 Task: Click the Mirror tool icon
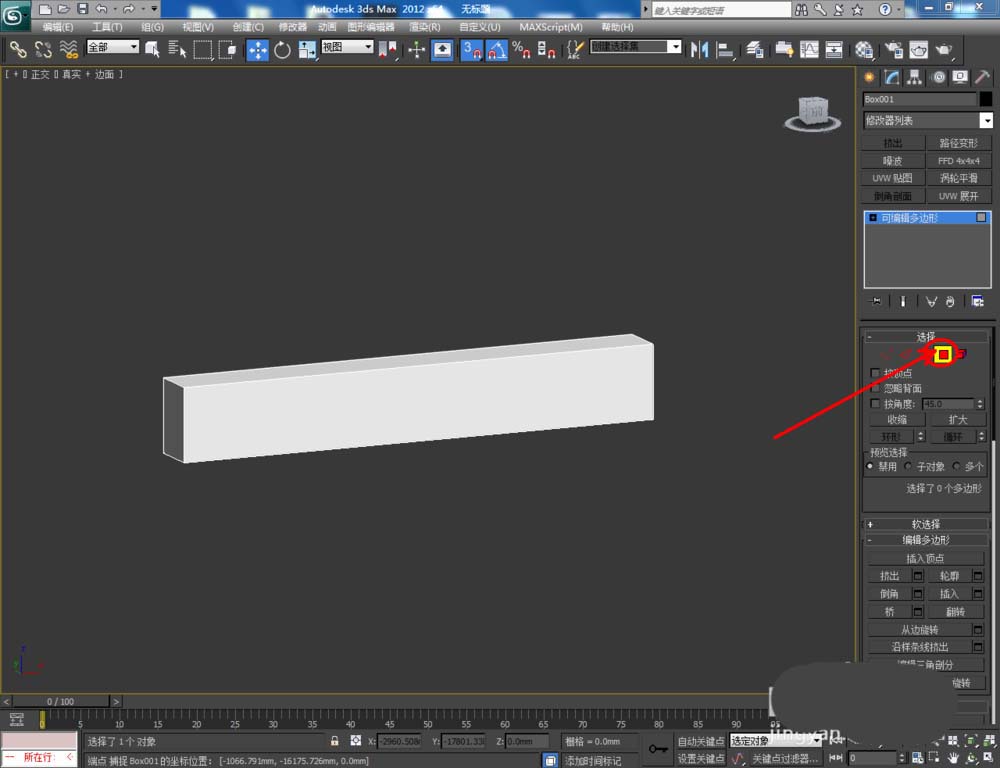(x=700, y=49)
